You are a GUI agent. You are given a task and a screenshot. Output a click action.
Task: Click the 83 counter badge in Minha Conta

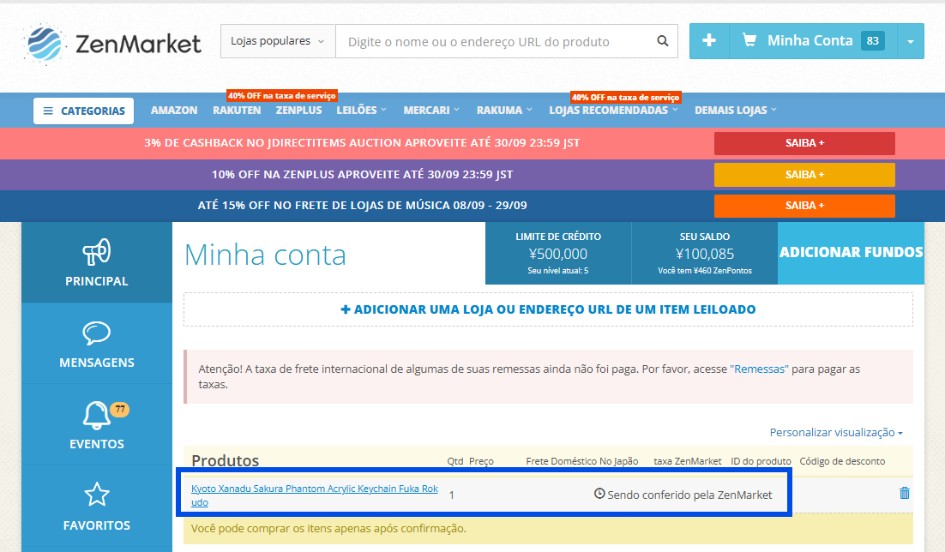coord(873,41)
